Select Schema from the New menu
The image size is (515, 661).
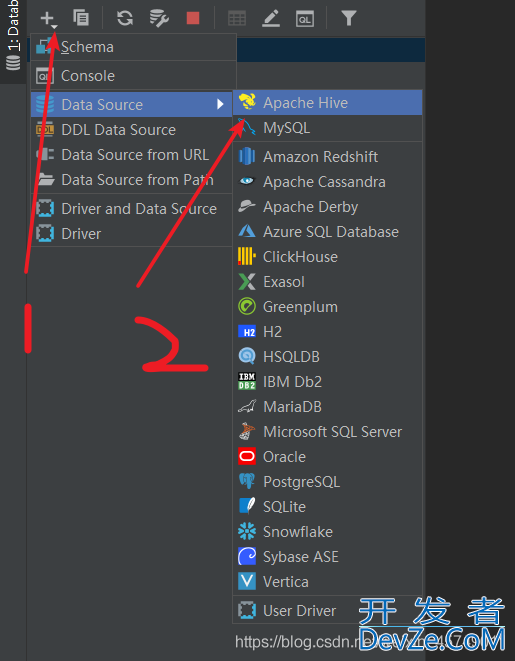(x=134, y=47)
